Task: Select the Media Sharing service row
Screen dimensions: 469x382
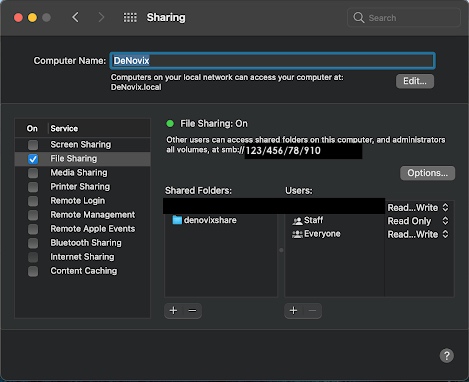Action: tap(82, 173)
